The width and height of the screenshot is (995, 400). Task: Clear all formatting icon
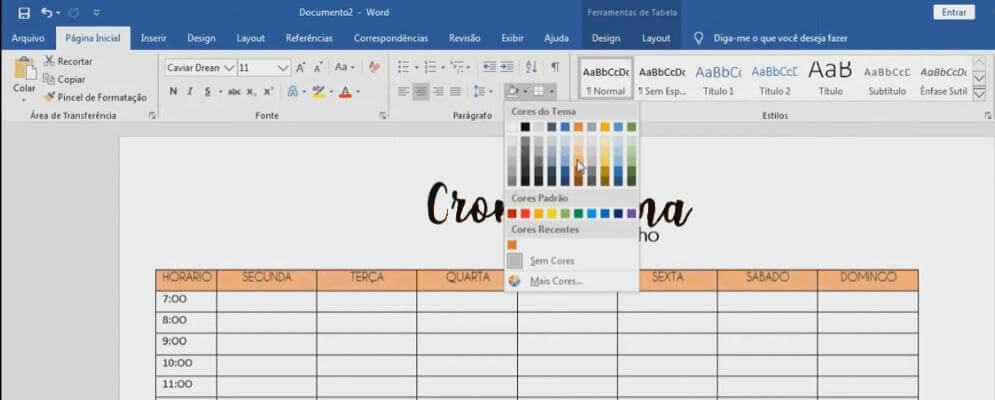(x=374, y=67)
